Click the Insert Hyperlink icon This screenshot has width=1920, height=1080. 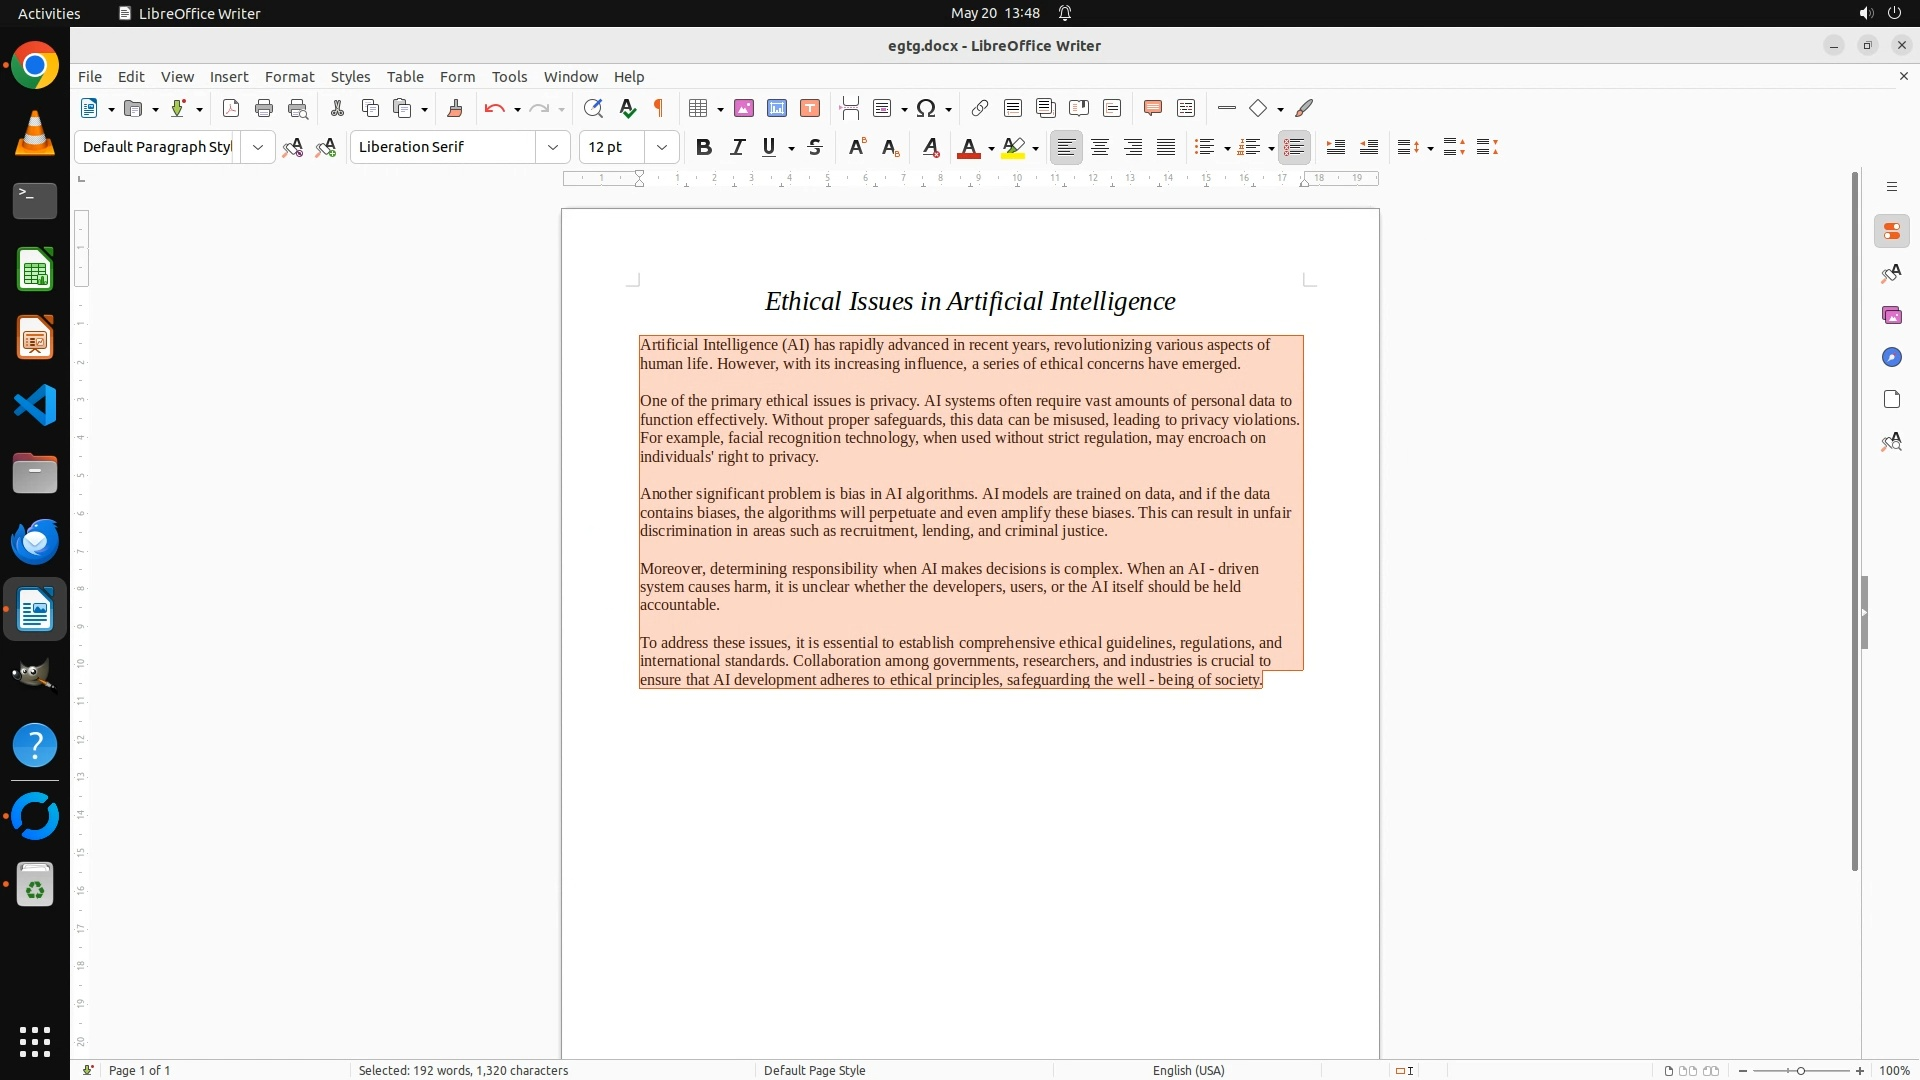tap(980, 108)
